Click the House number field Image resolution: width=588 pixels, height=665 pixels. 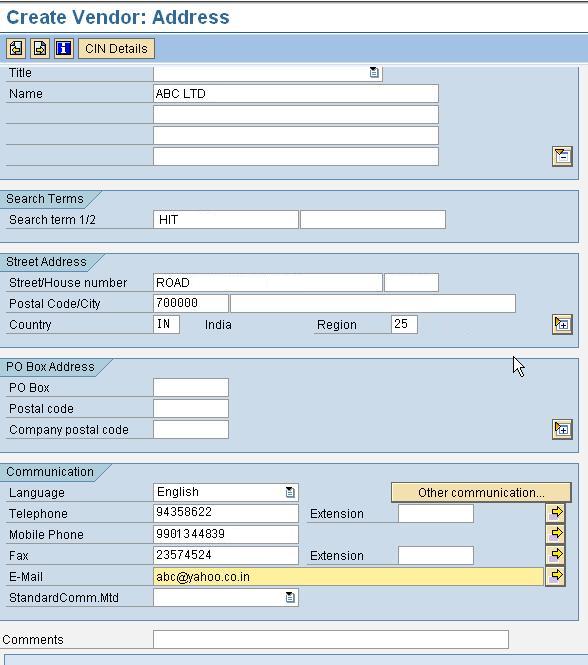pyautogui.click(x=412, y=282)
